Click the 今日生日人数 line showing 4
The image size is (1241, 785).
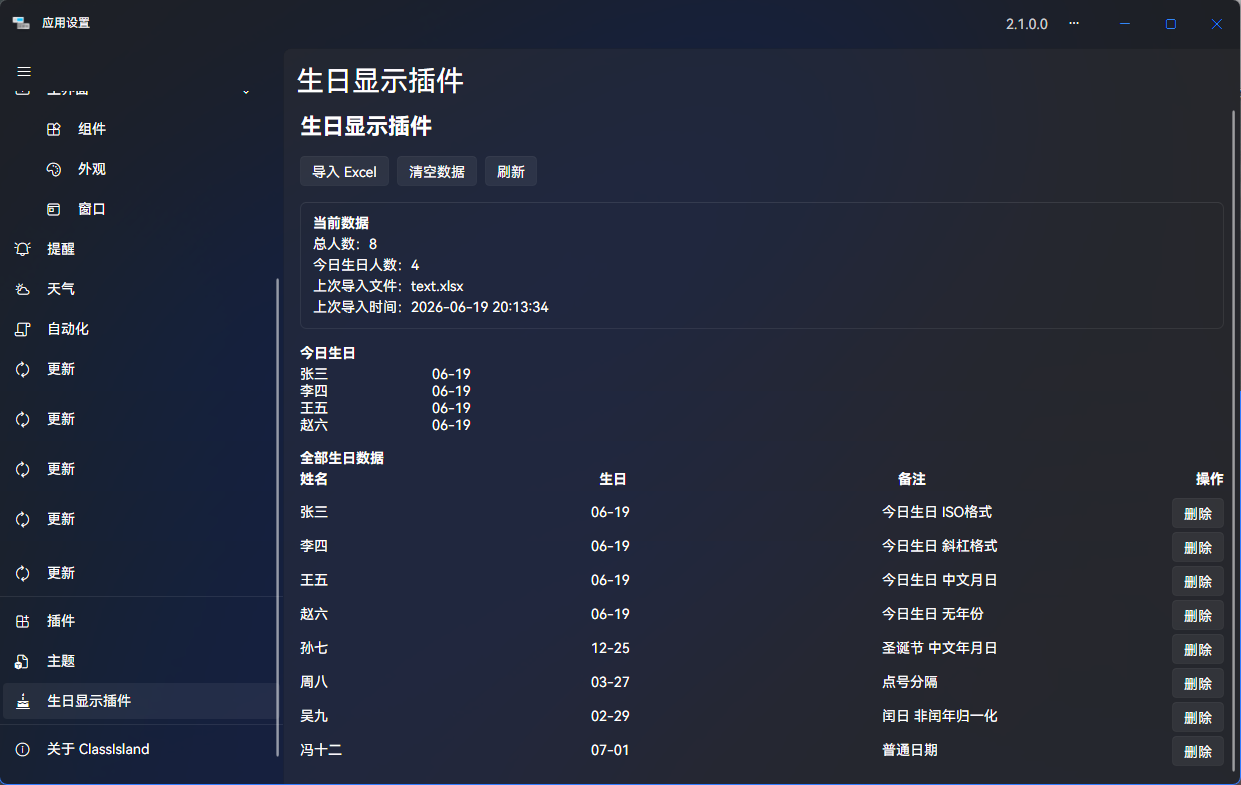[366, 265]
